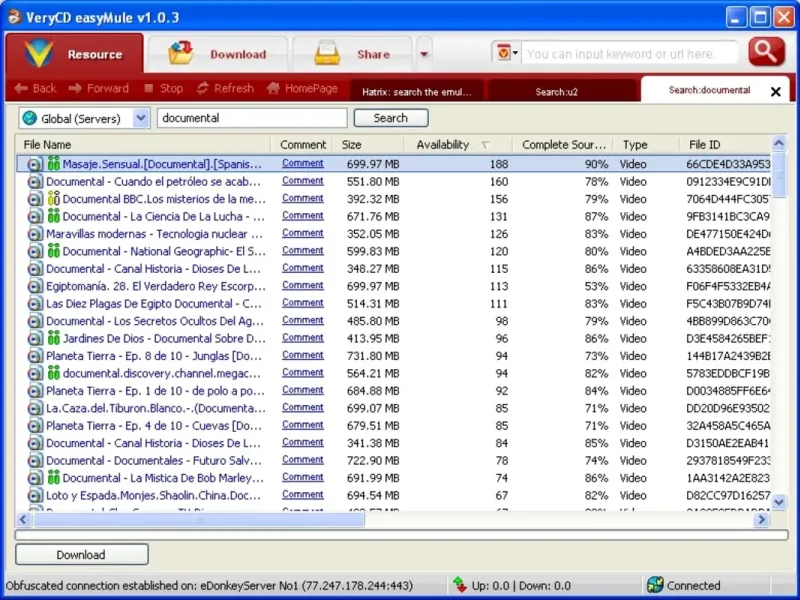Image resolution: width=800 pixels, height=600 pixels.
Task: Close the Search:documental tab
Action: coord(776,92)
